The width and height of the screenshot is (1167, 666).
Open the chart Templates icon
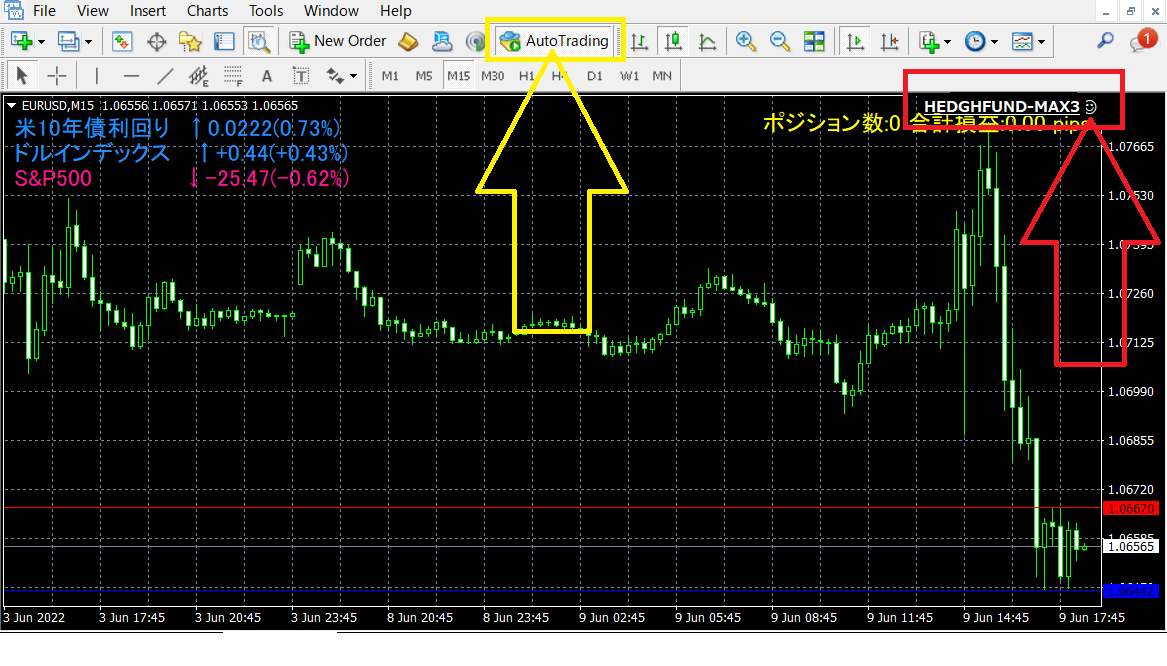1022,42
